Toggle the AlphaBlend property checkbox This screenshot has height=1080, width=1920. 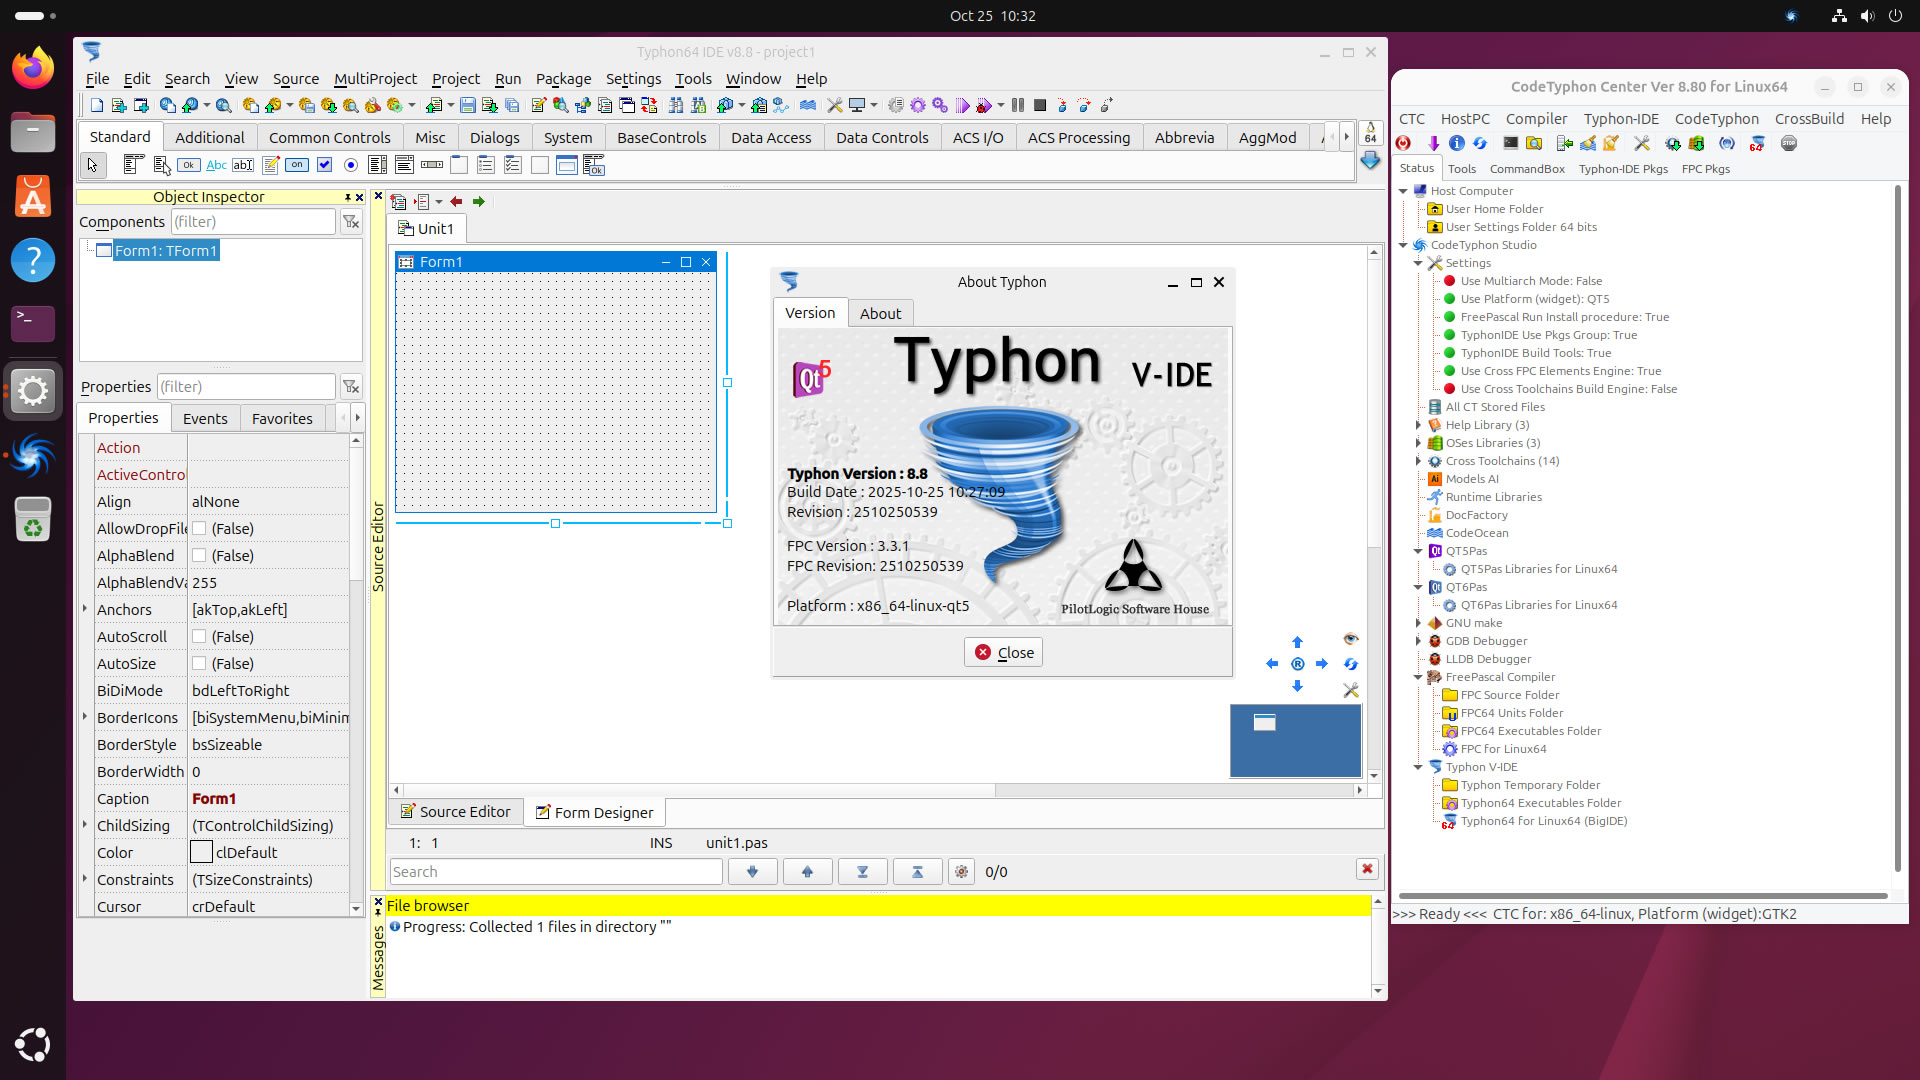(x=199, y=556)
